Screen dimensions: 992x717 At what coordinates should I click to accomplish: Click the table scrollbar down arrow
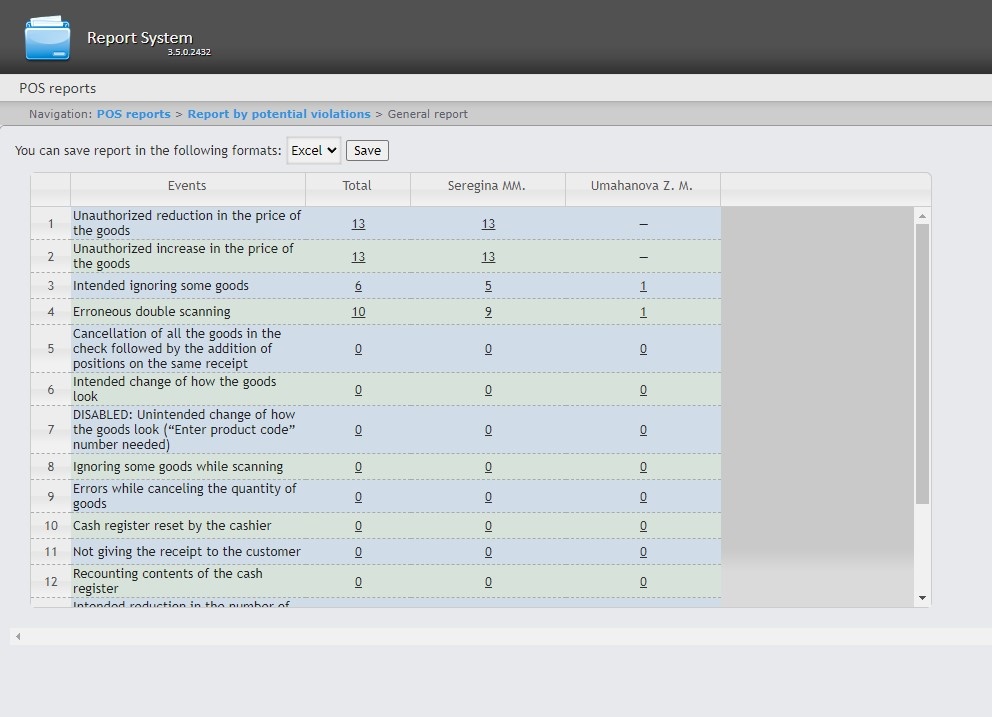922,598
